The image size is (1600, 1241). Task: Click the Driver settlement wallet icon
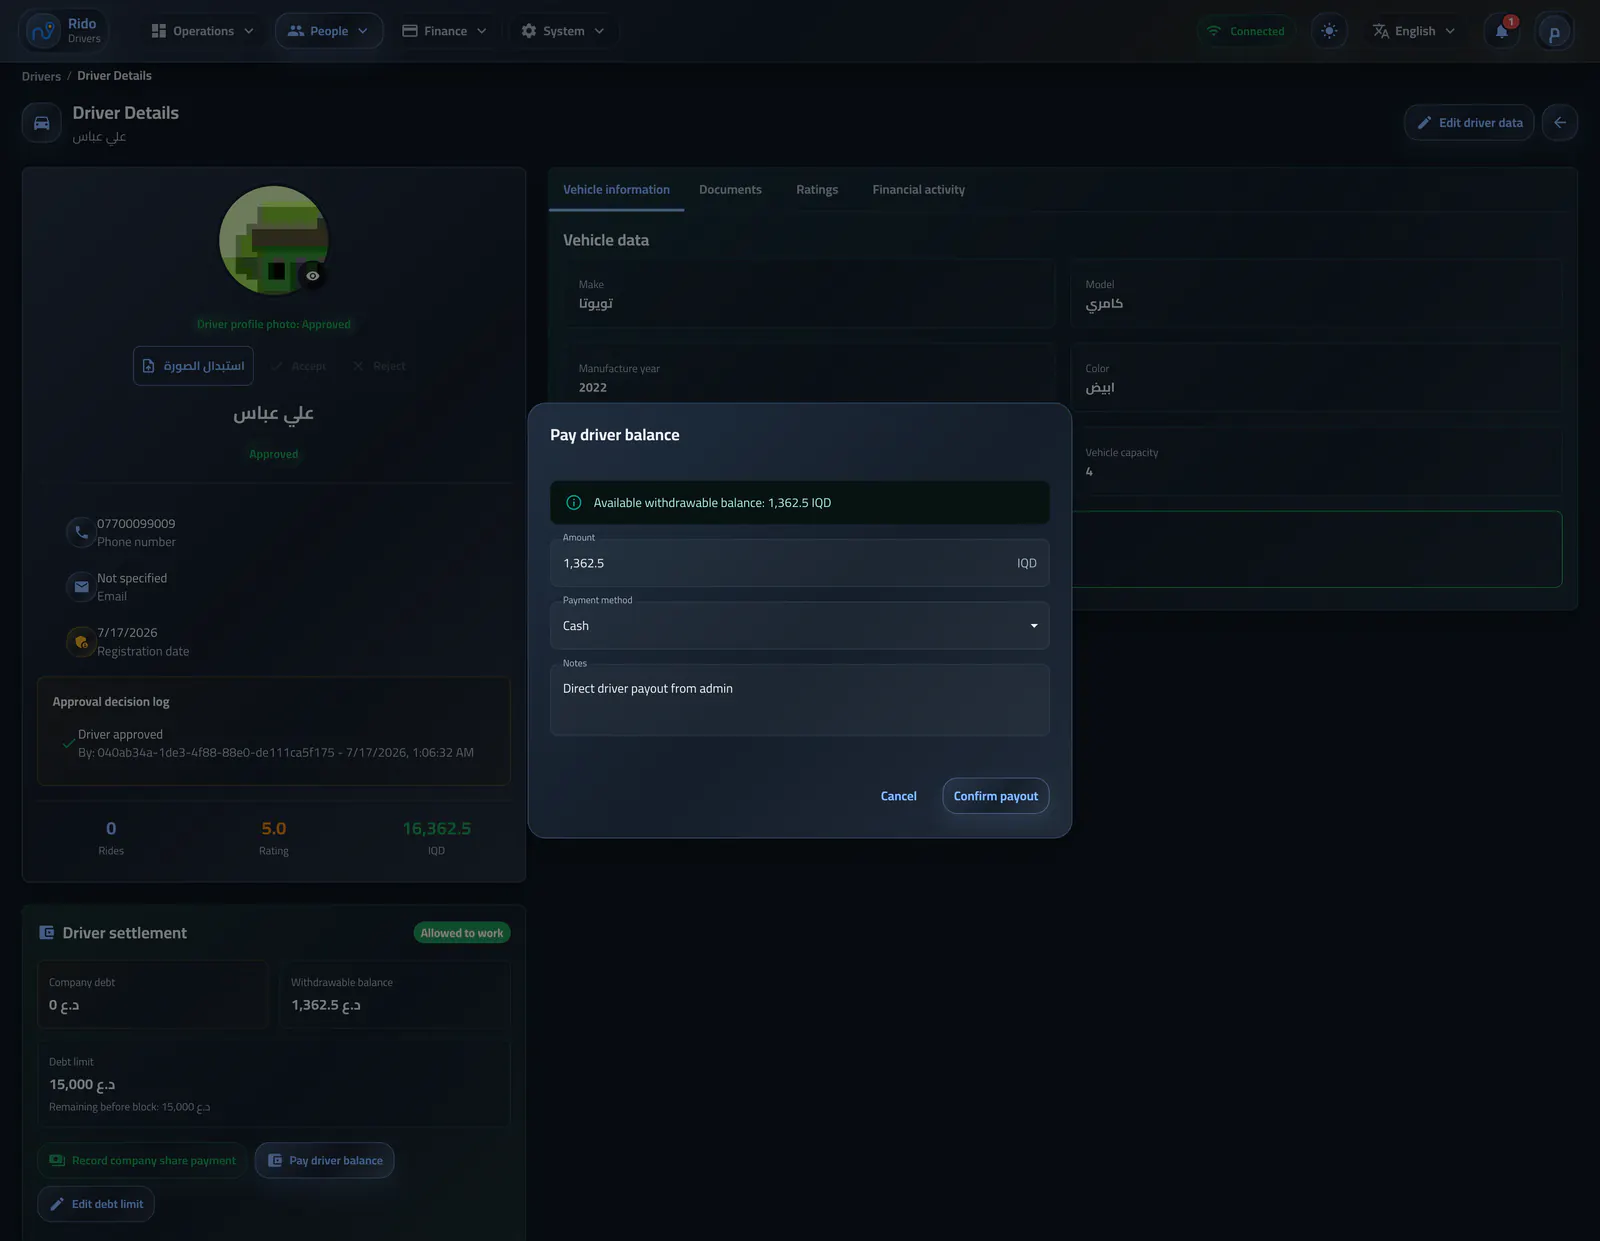point(46,933)
